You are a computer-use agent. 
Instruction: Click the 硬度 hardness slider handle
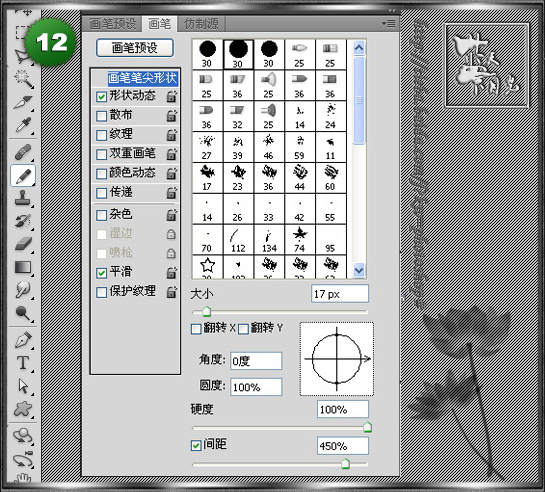pyautogui.click(x=367, y=427)
